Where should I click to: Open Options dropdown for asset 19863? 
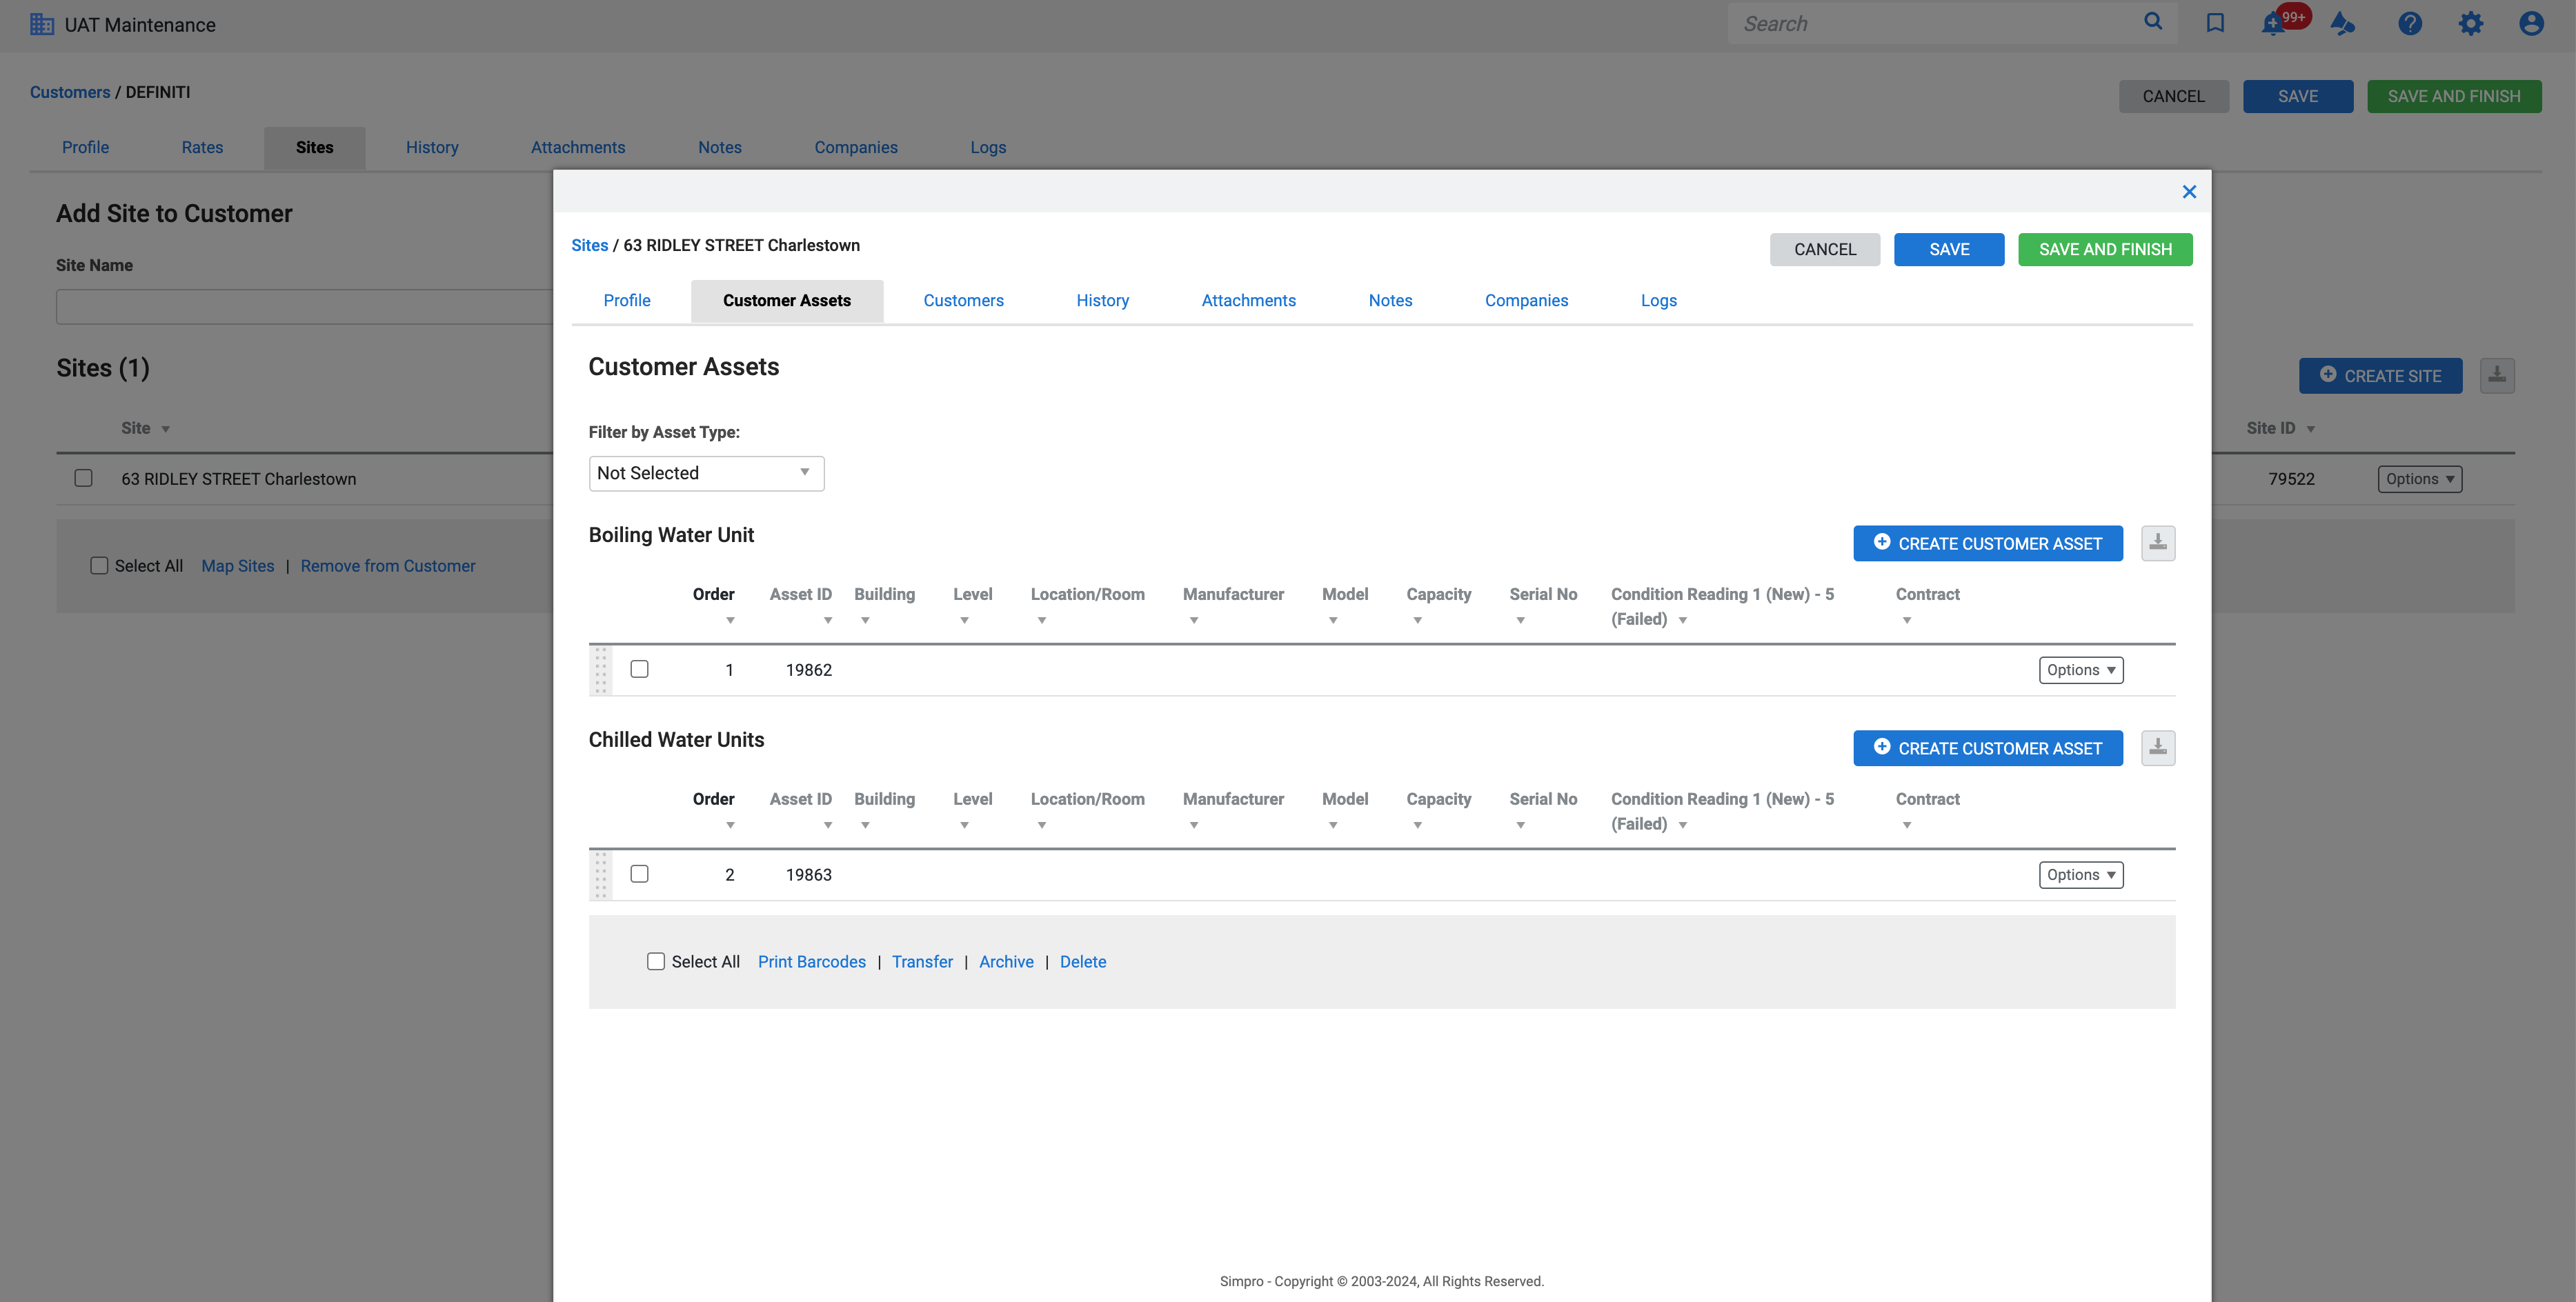pyautogui.click(x=2081, y=875)
